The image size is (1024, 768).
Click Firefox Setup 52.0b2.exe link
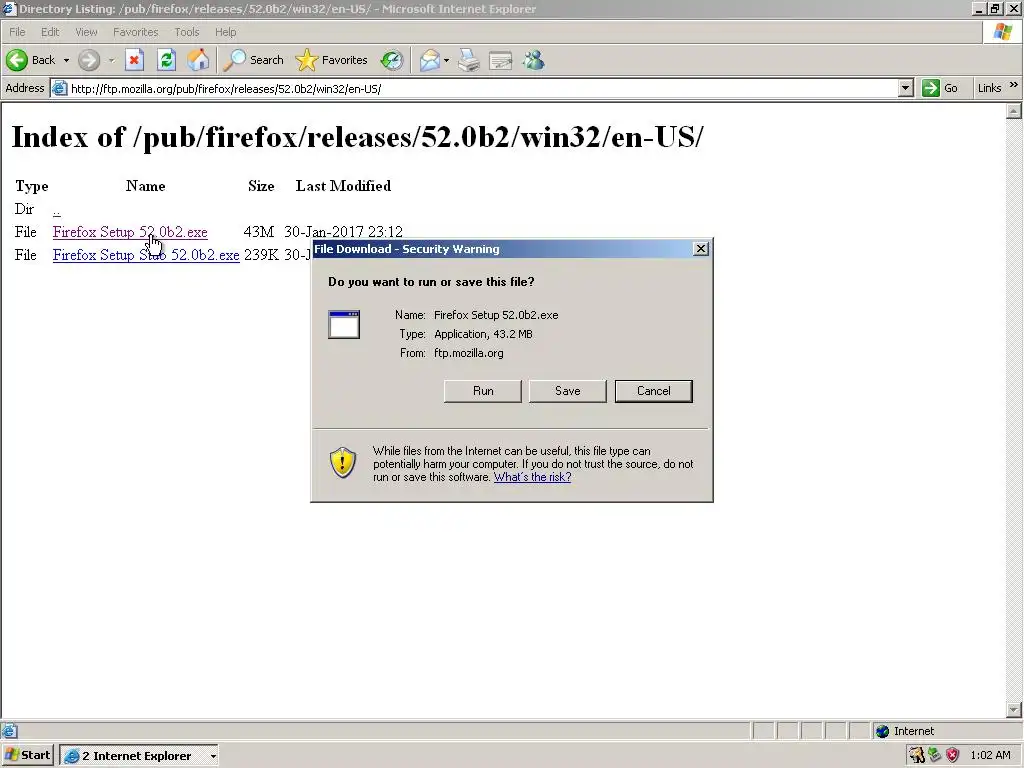tap(130, 232)
